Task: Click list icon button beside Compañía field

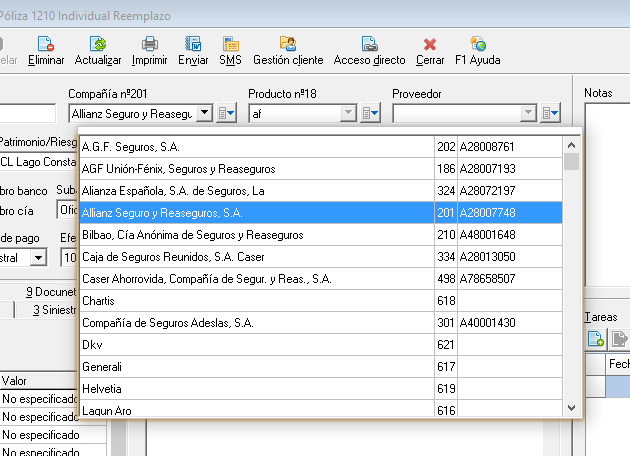Action: point(227,113)
